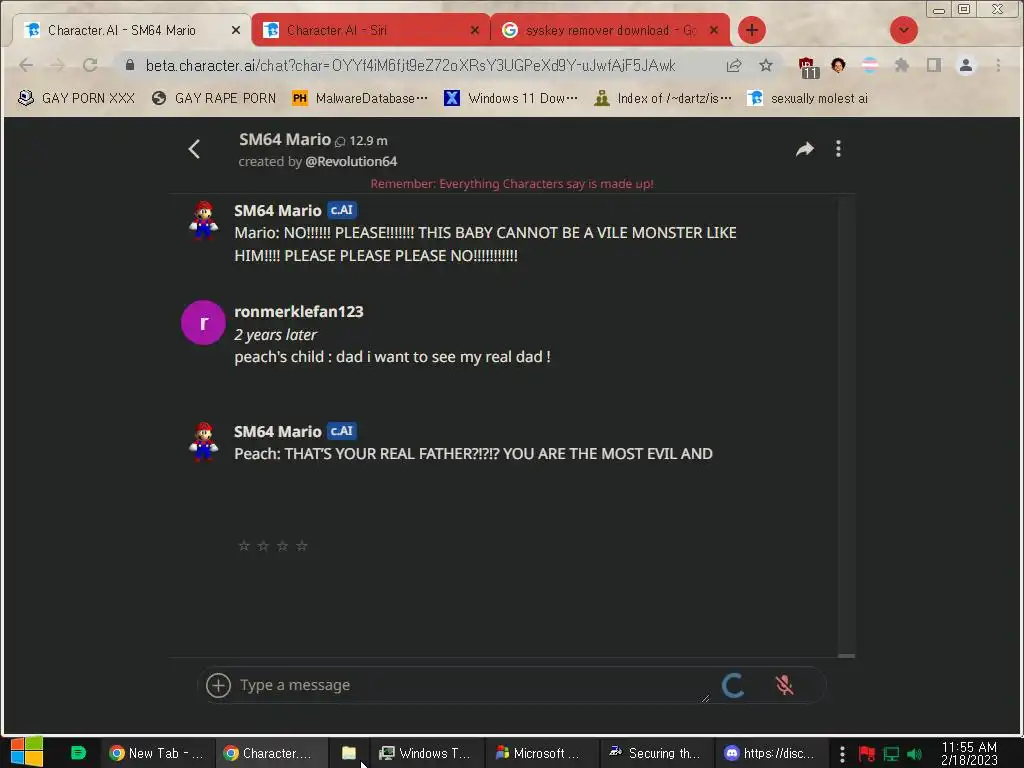Switch to Character… Chrome taskbar window
The image size is (1024, 768).
point(272,753)
